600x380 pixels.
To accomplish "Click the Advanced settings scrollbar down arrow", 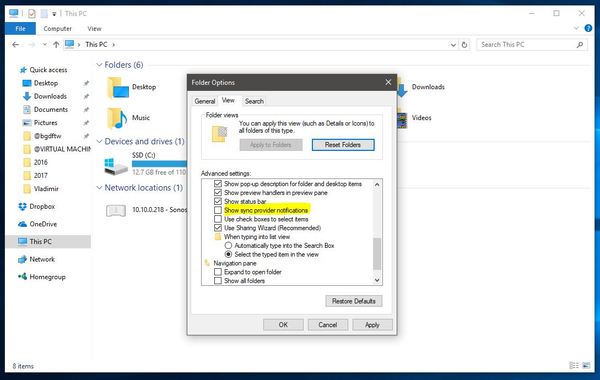I will (x=377, y=281).
